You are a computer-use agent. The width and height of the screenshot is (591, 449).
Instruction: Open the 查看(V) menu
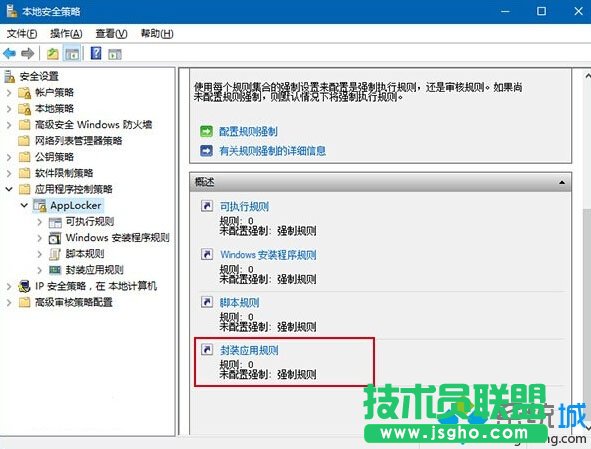pyautogui.click(x=112, y=34)
